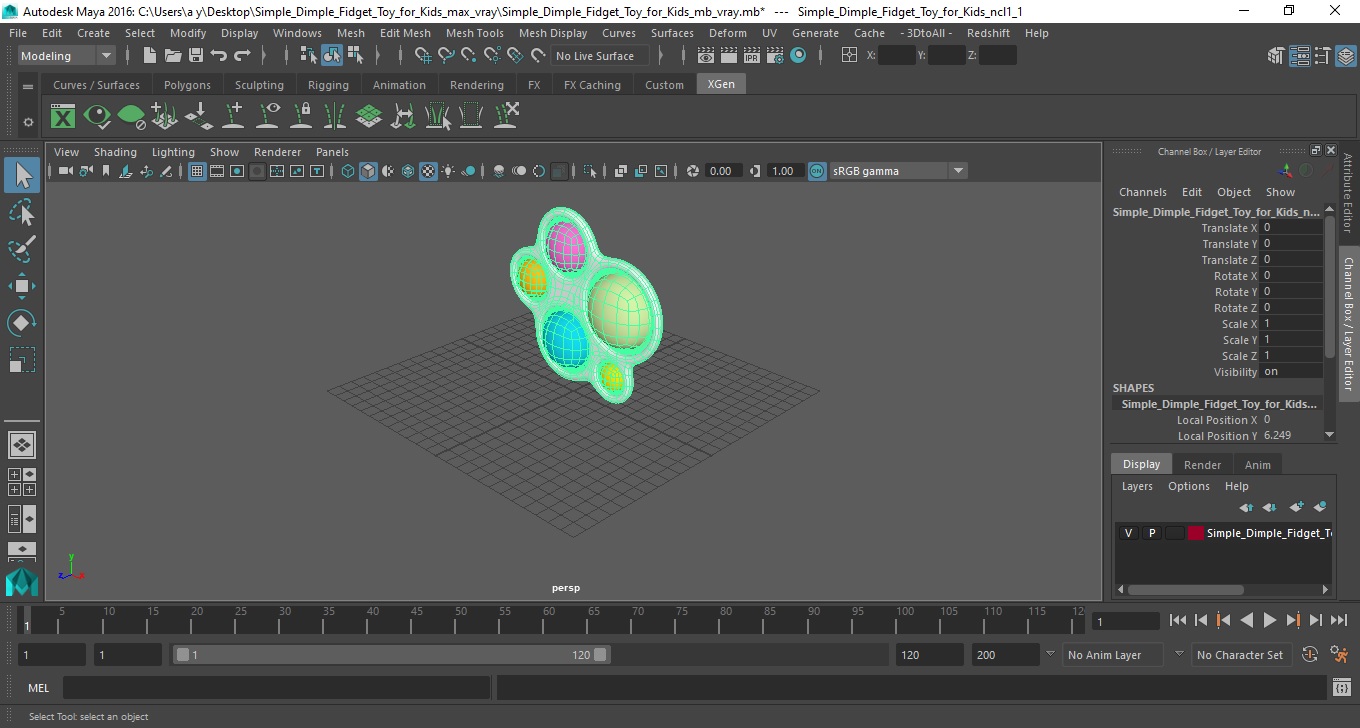Open the Modeling menu set dropdown
Image resolution: width=1360 pixels, height=728 pixels.
(x=67, y=56)
